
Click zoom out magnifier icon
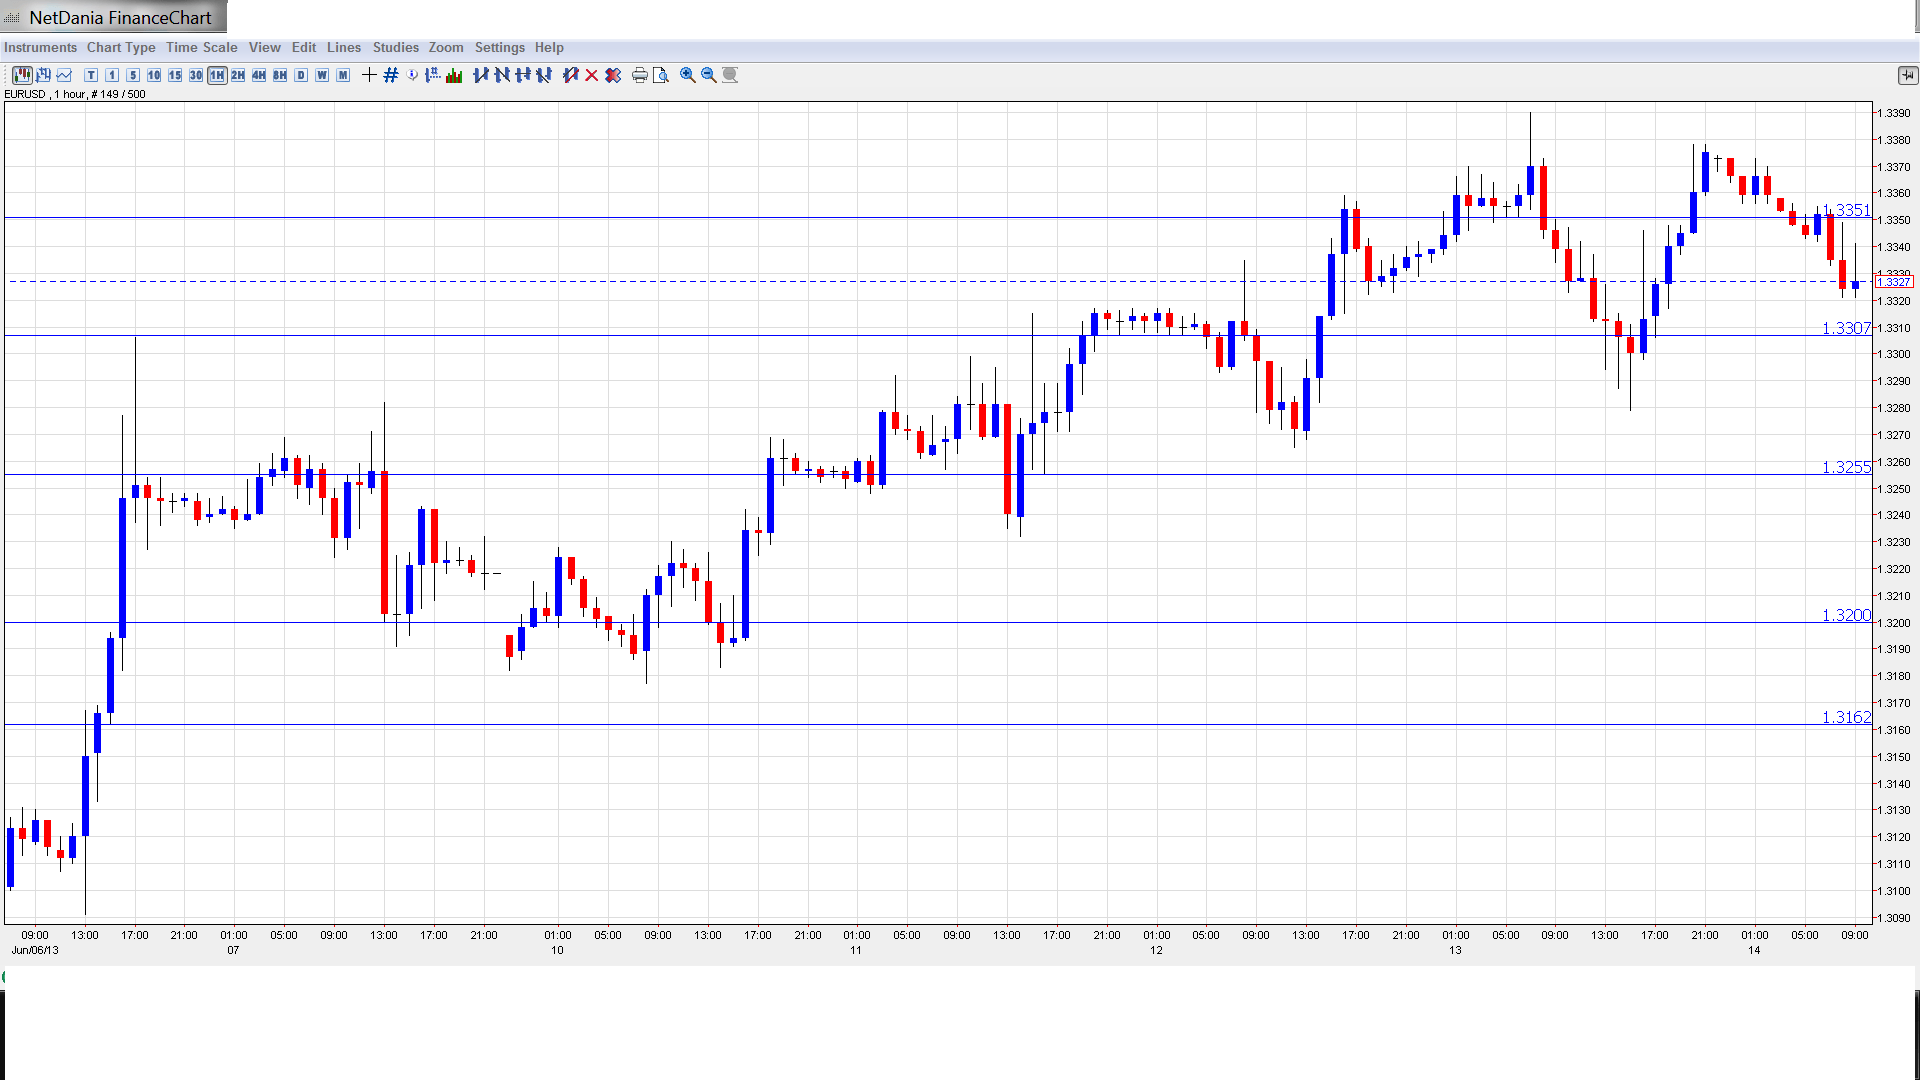[x=709, y=75]
